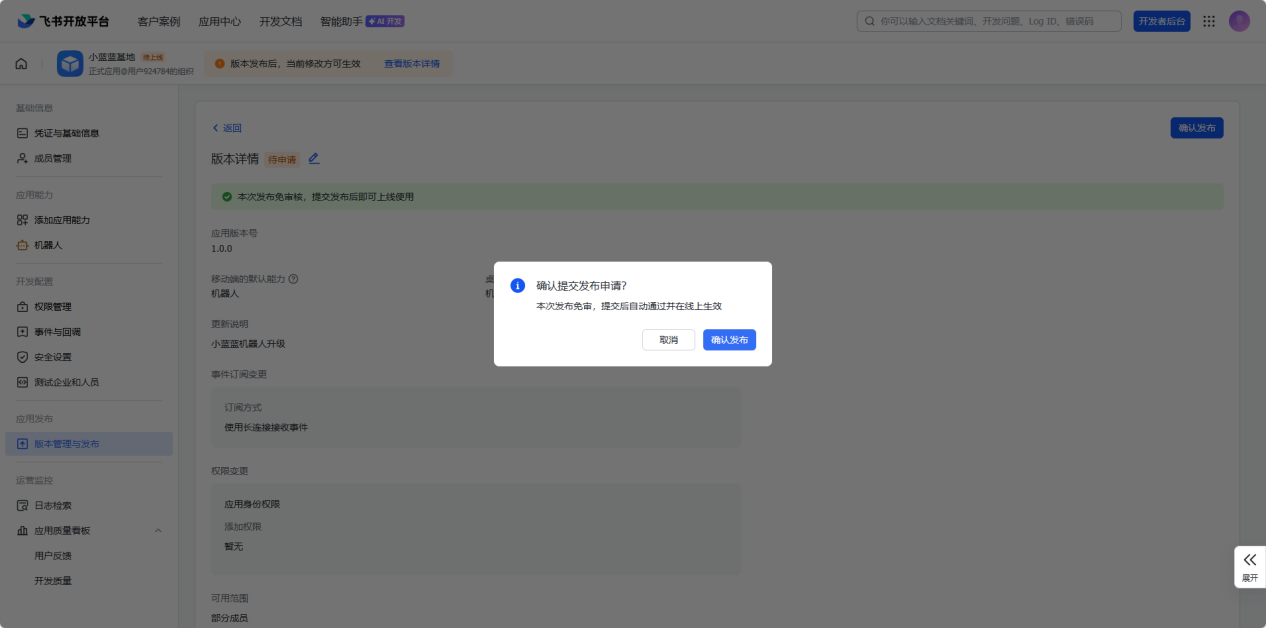Click the 开发者后台 button

(x=1161, y=21)
